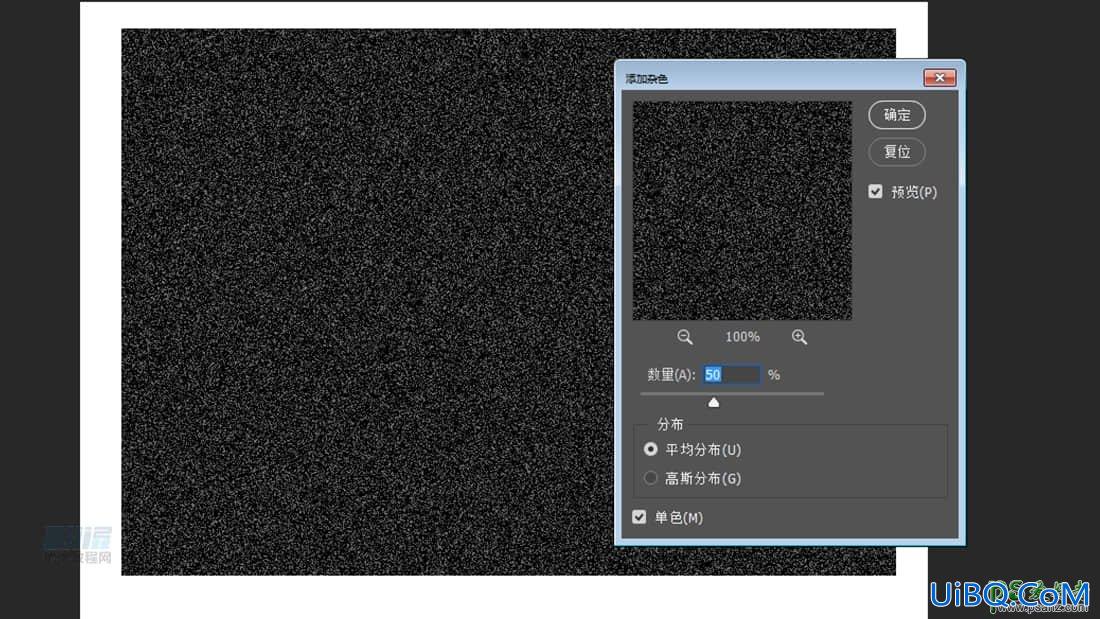Image resolution: width=1100 pixels, height=619 pixels.
Task: Select 平均分布(U) uniform distribution
Action: tap(650, 449)
